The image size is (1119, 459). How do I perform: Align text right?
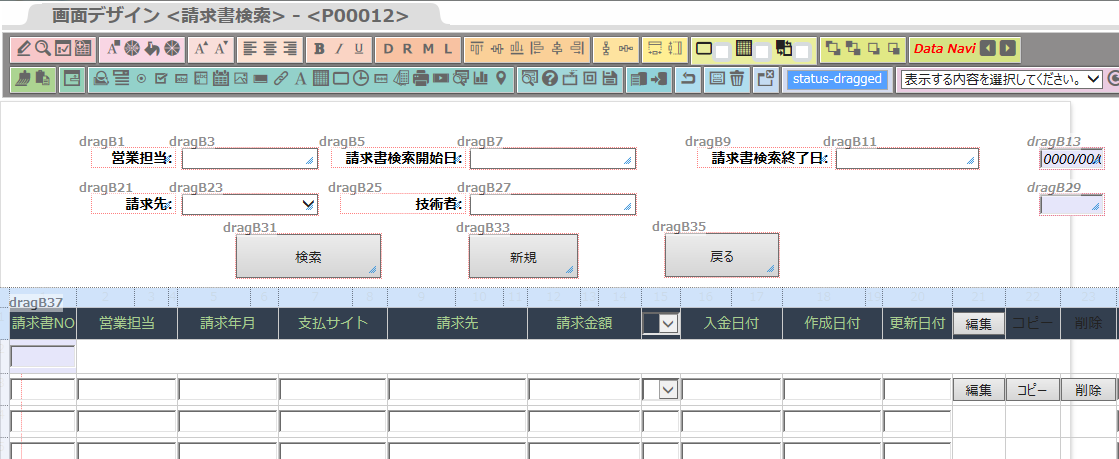point(290,49)
